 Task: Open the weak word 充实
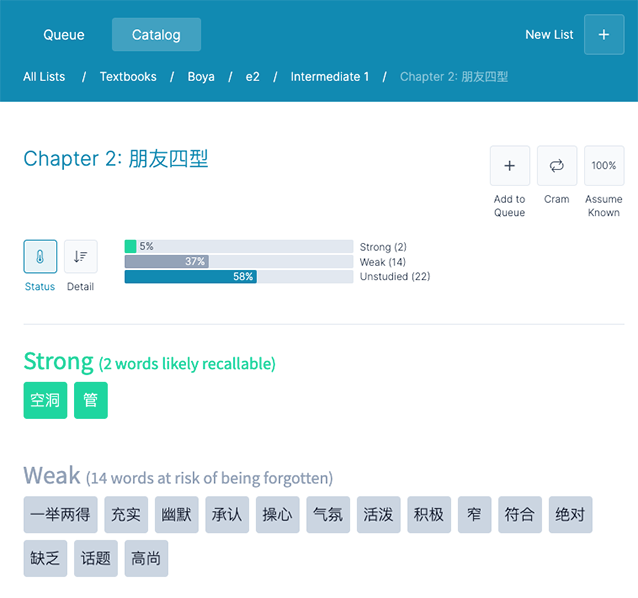point(126,515)
